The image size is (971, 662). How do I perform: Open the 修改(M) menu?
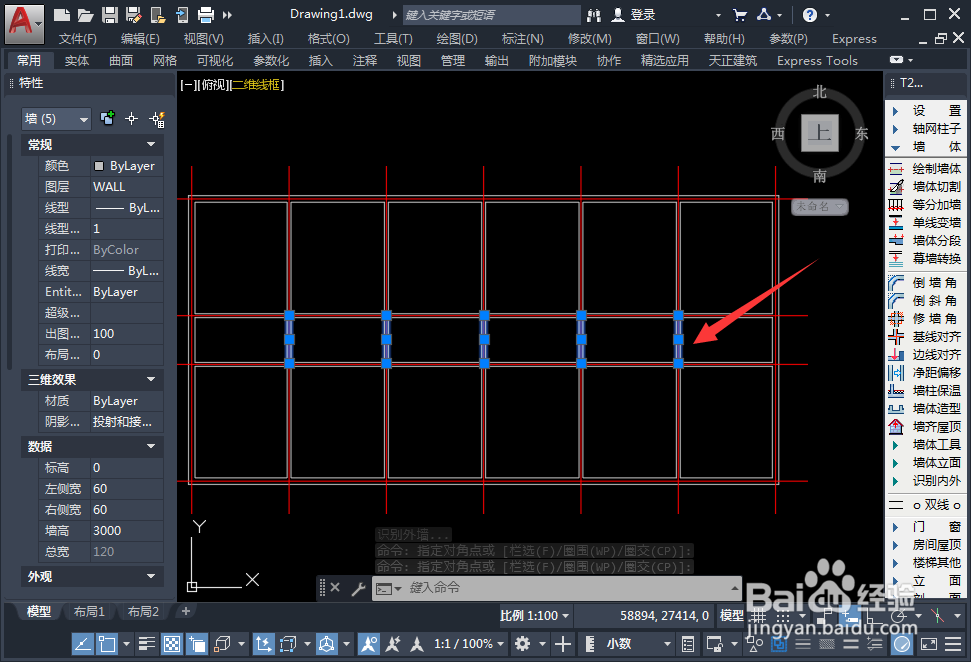[590, 39]
